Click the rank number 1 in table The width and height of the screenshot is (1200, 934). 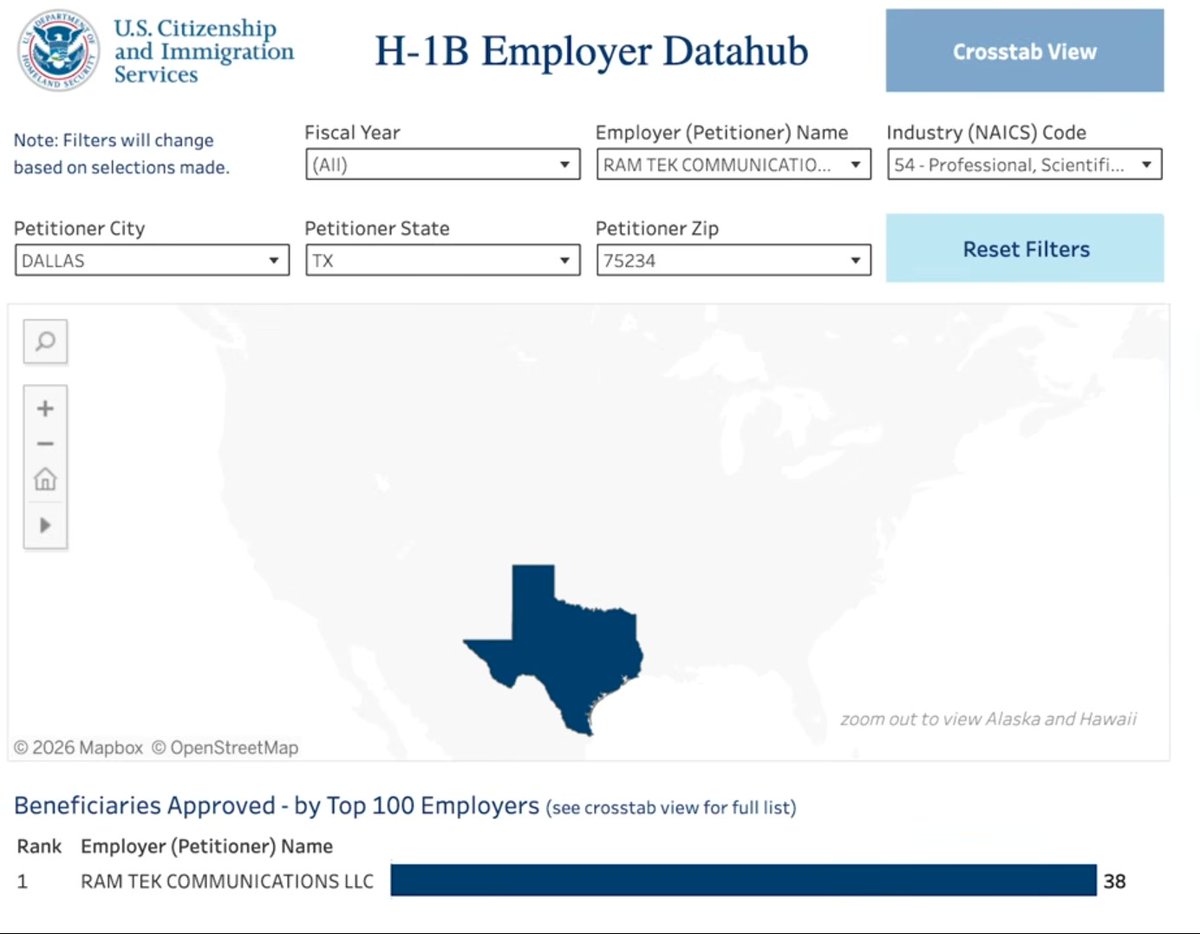[23, 881]
